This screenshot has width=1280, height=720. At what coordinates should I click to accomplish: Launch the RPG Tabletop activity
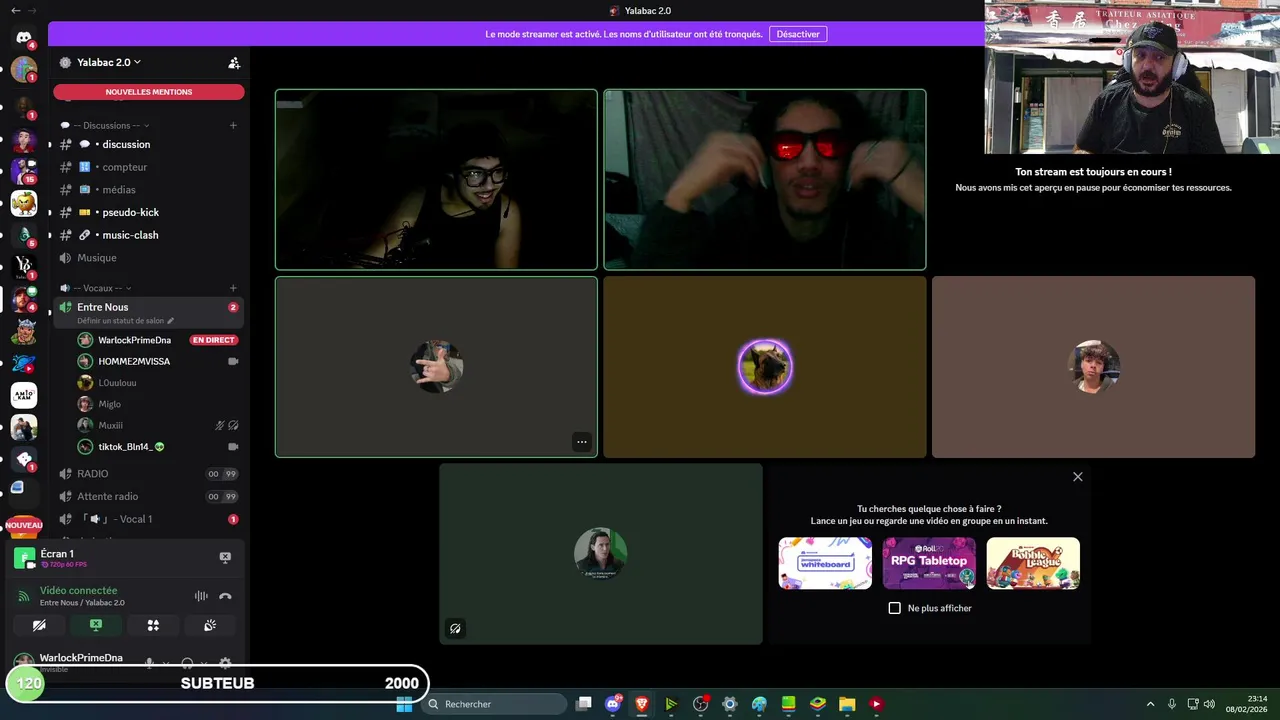tap(929, 563)
